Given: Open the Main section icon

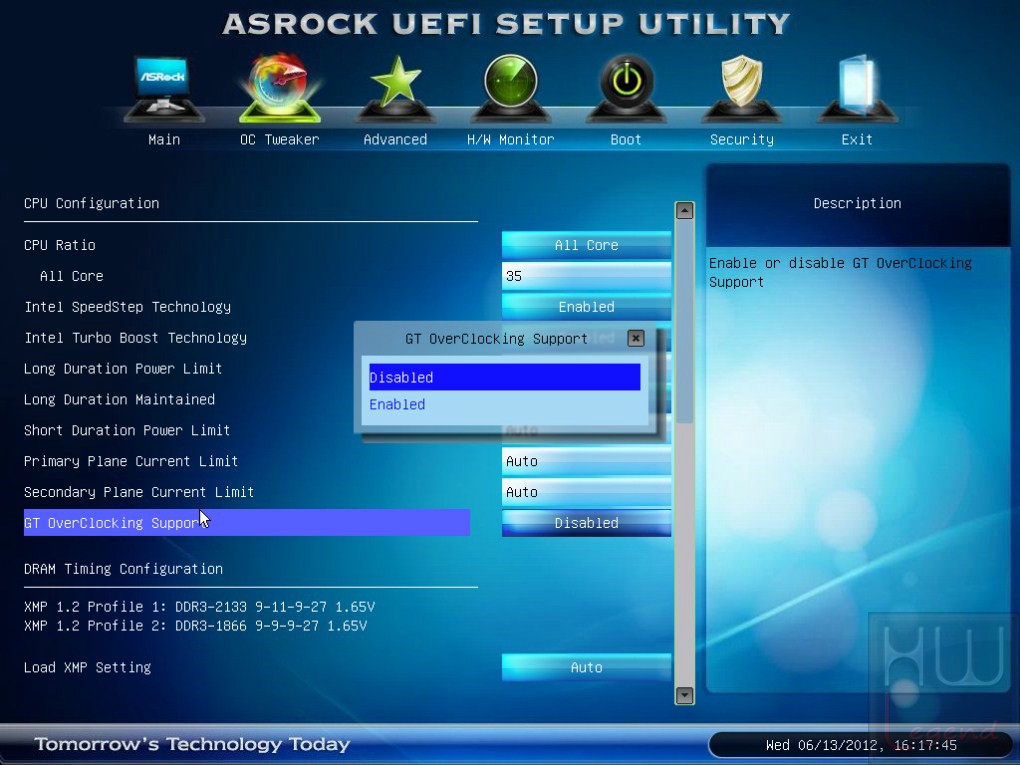Looking at the screenshot, I should [x=164, y=88].
